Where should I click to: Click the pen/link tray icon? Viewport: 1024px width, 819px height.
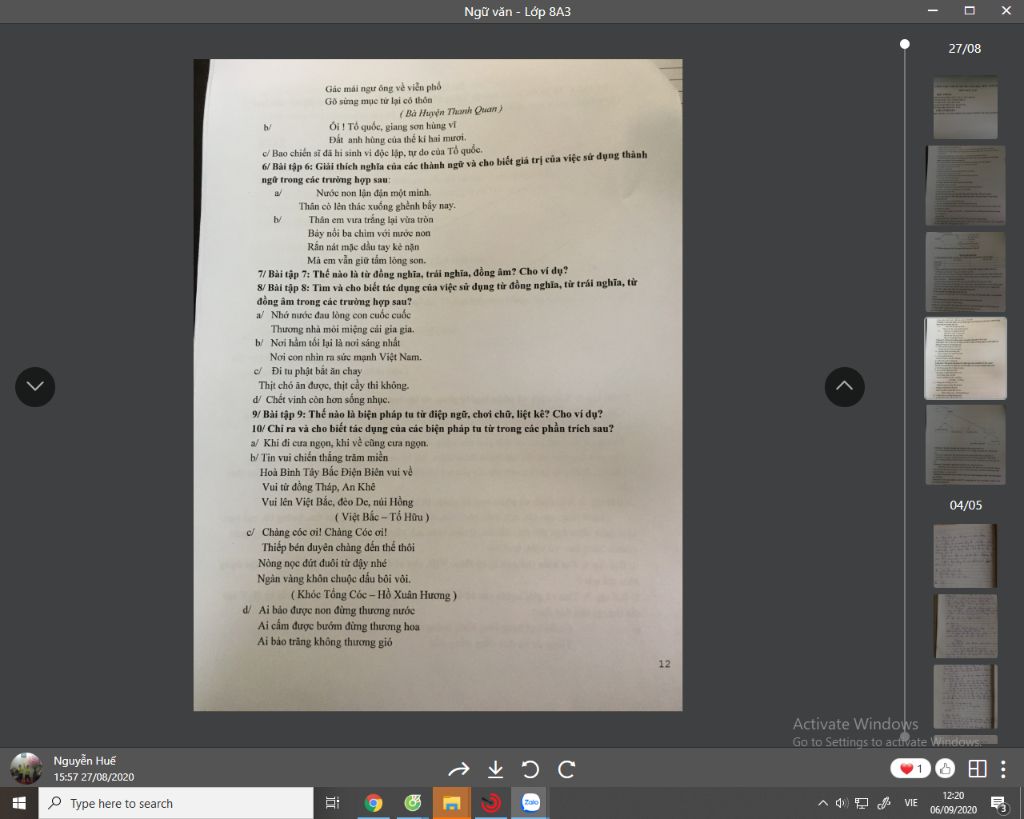tap(884, 803)
